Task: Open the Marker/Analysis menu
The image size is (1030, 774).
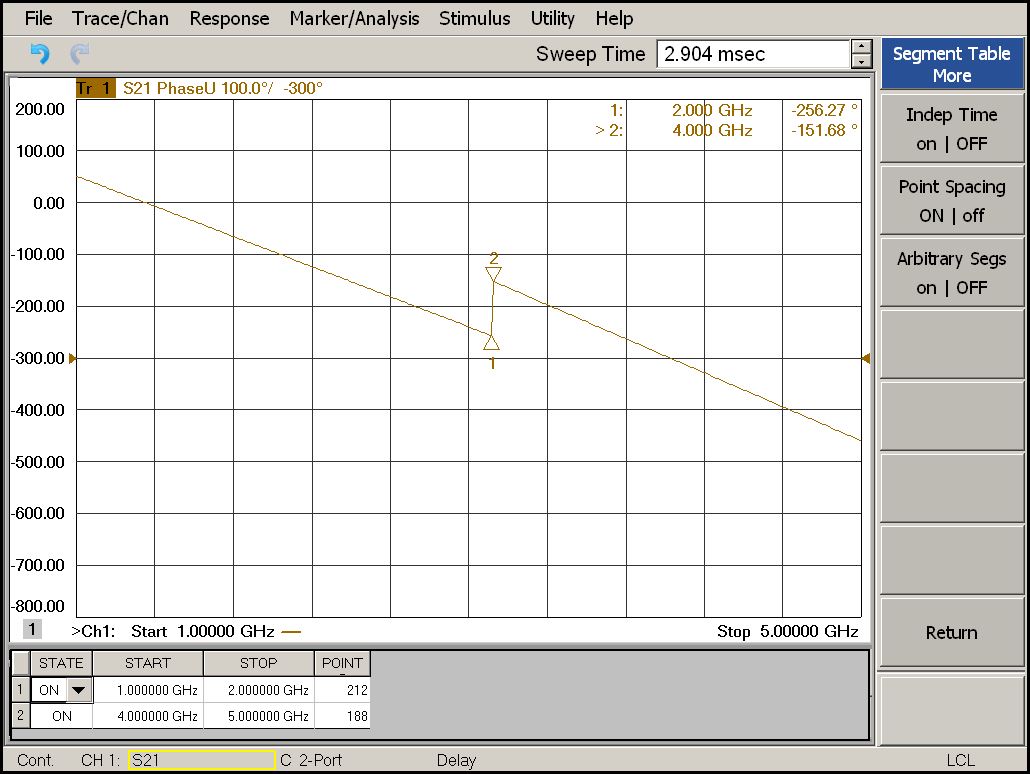Action: click(354, 18)
